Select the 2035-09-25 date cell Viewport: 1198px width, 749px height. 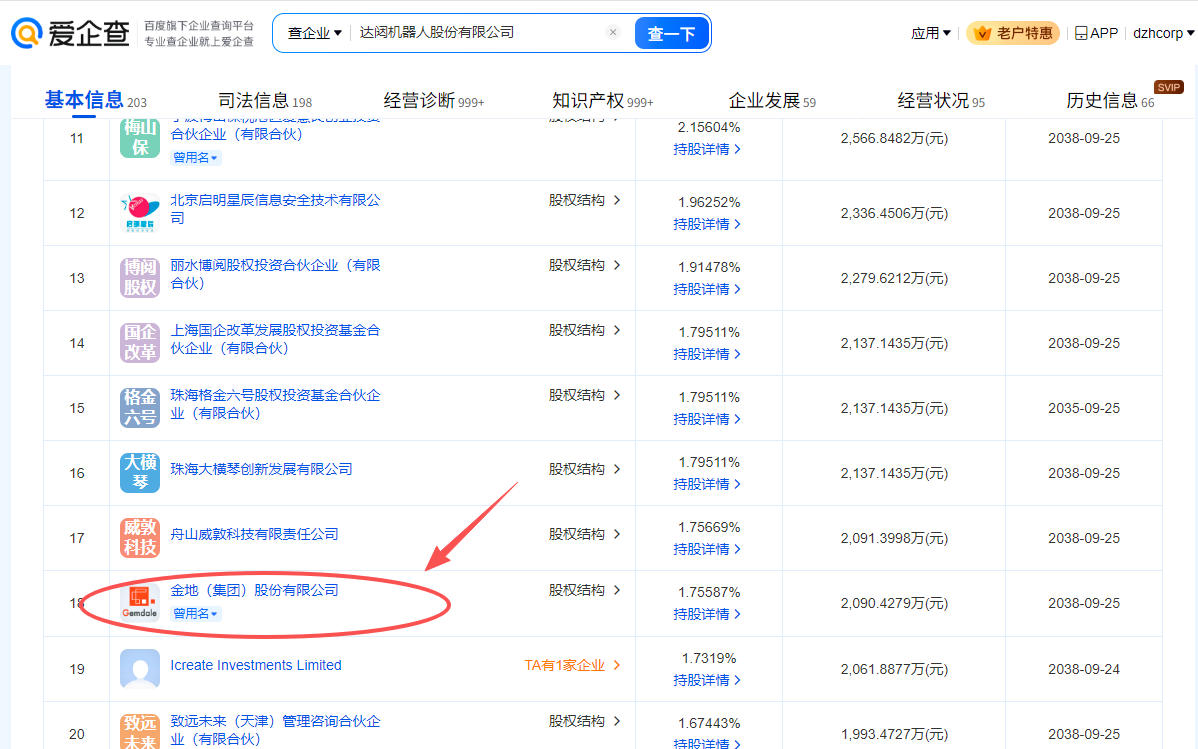1083,408
